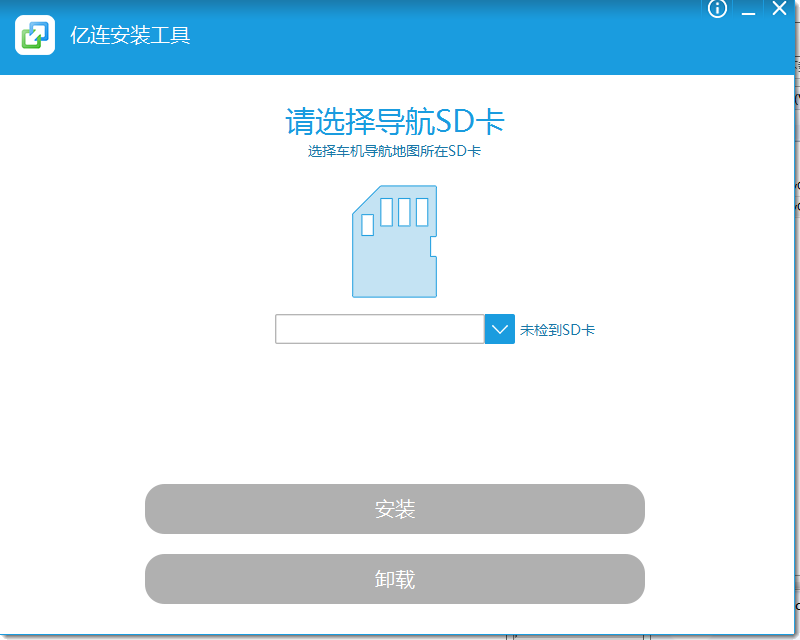Click inside the SD card path input field

click(x=380, y=328)
